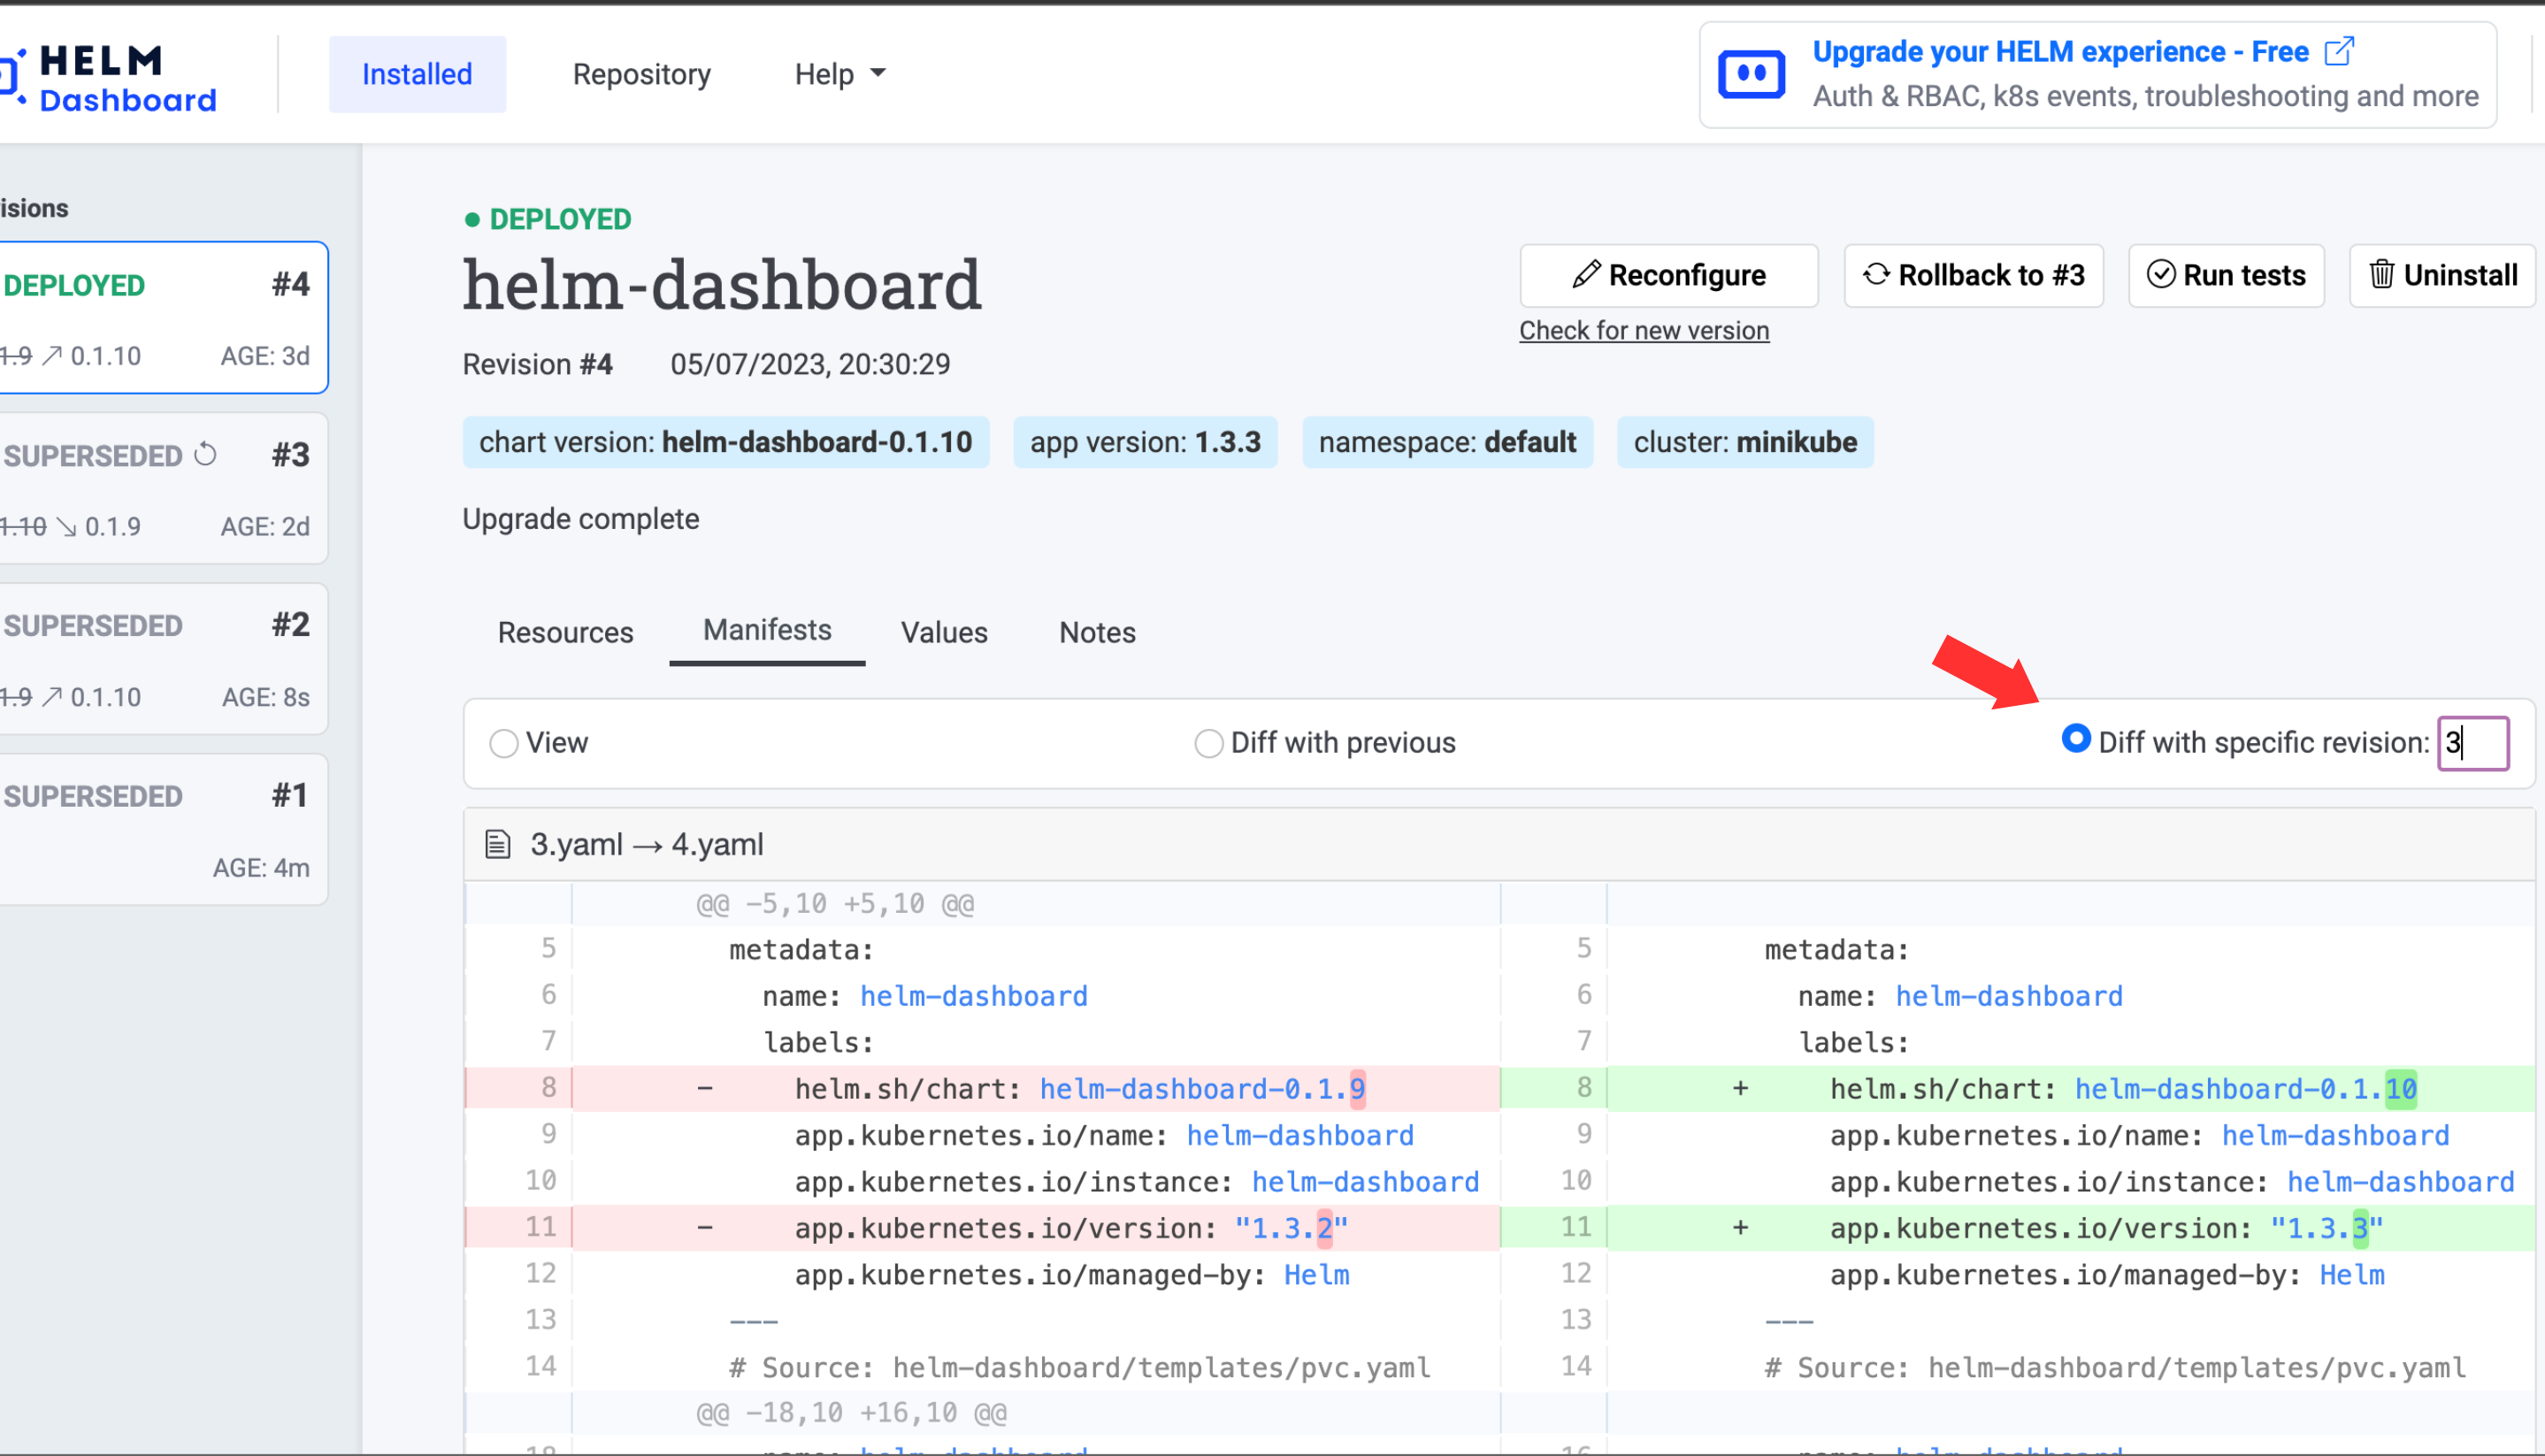Viewport: 2545px width, 1456px height.
Task: Open superseded revision #1 card
Action: 160,830
